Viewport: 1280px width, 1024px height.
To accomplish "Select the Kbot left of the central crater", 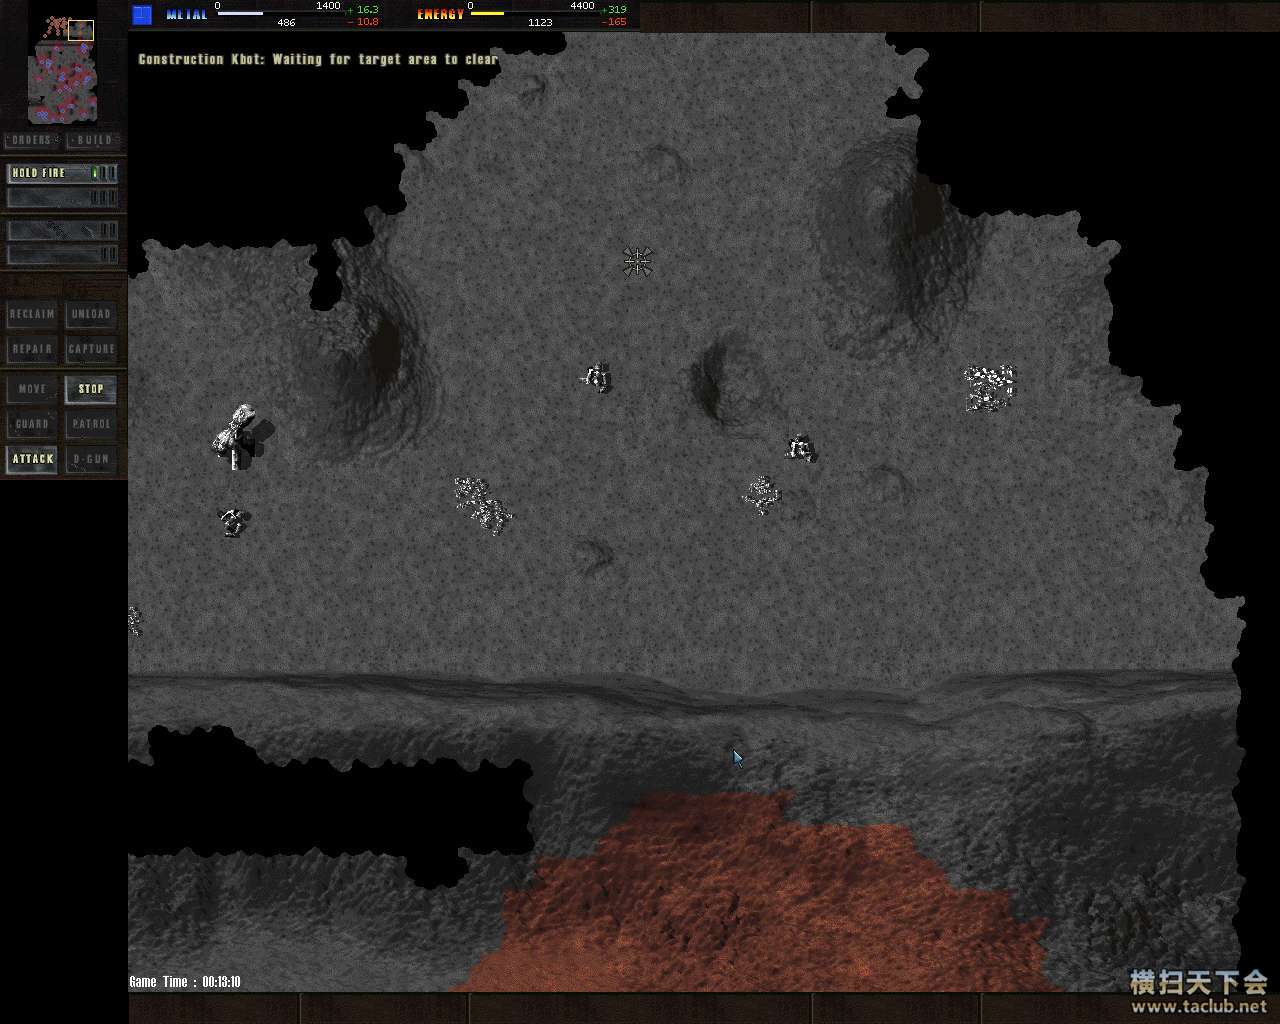I will [596, 378].
